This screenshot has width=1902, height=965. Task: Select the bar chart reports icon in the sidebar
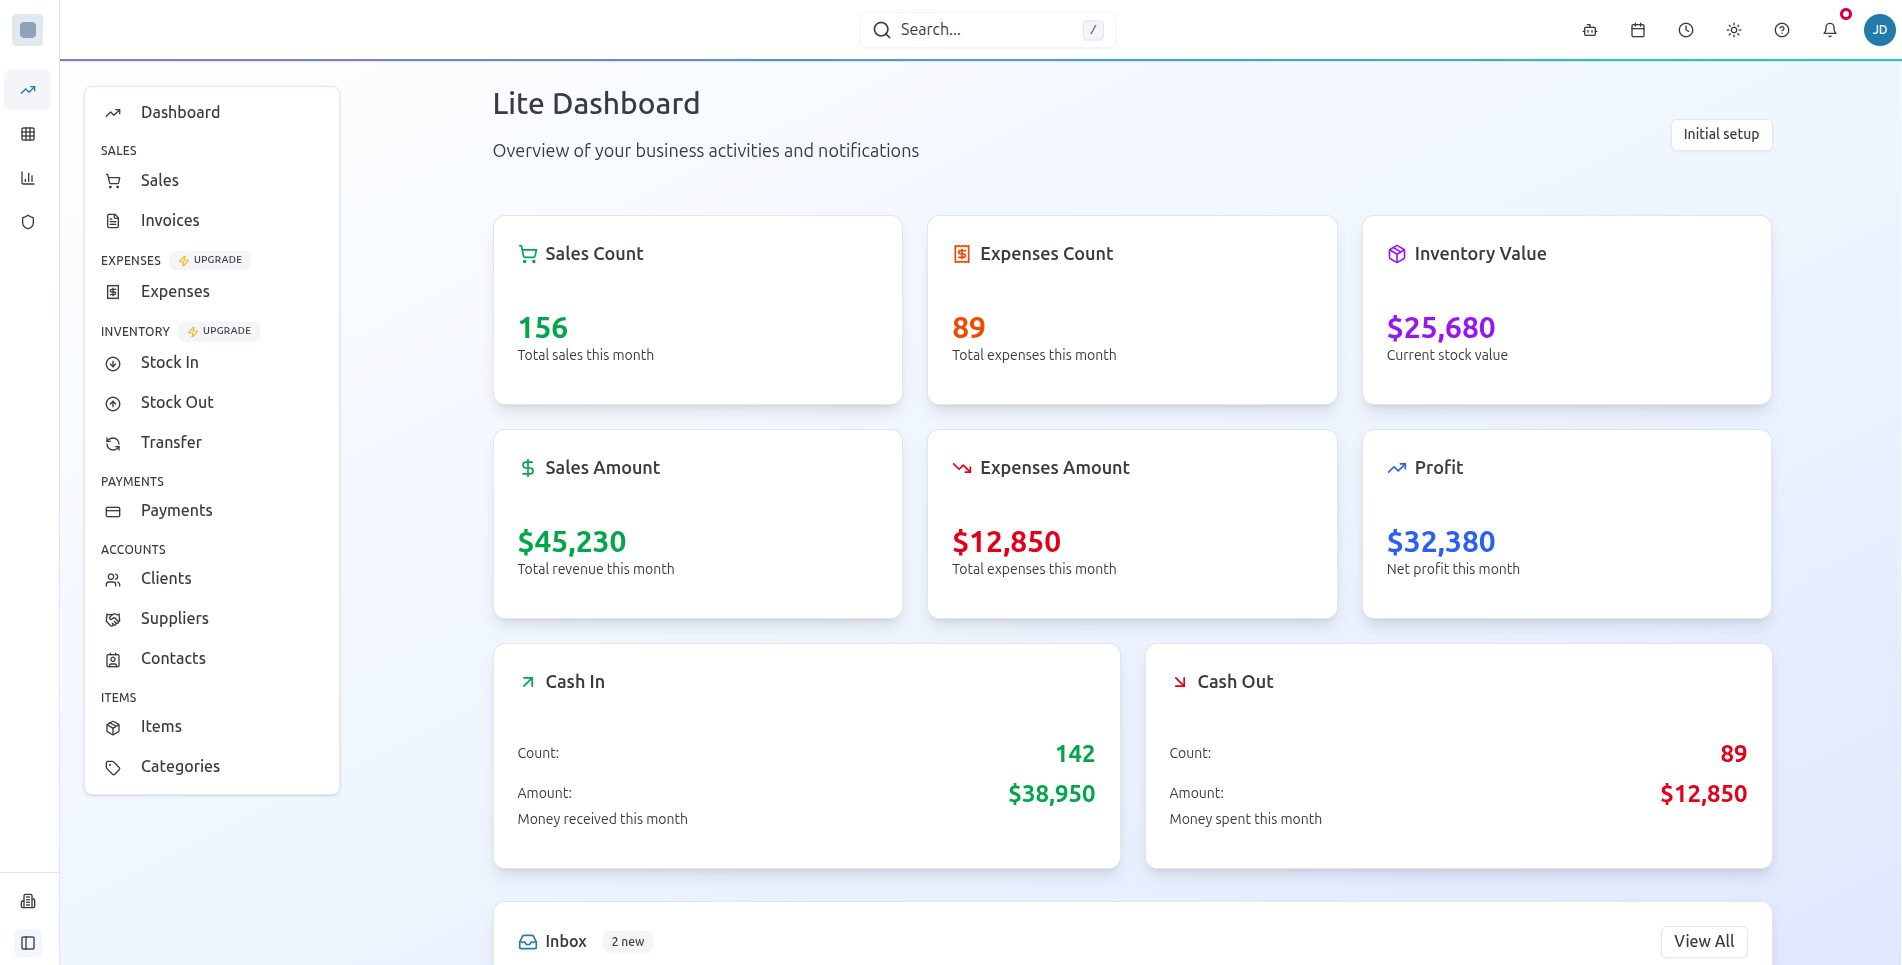[27, 177]
